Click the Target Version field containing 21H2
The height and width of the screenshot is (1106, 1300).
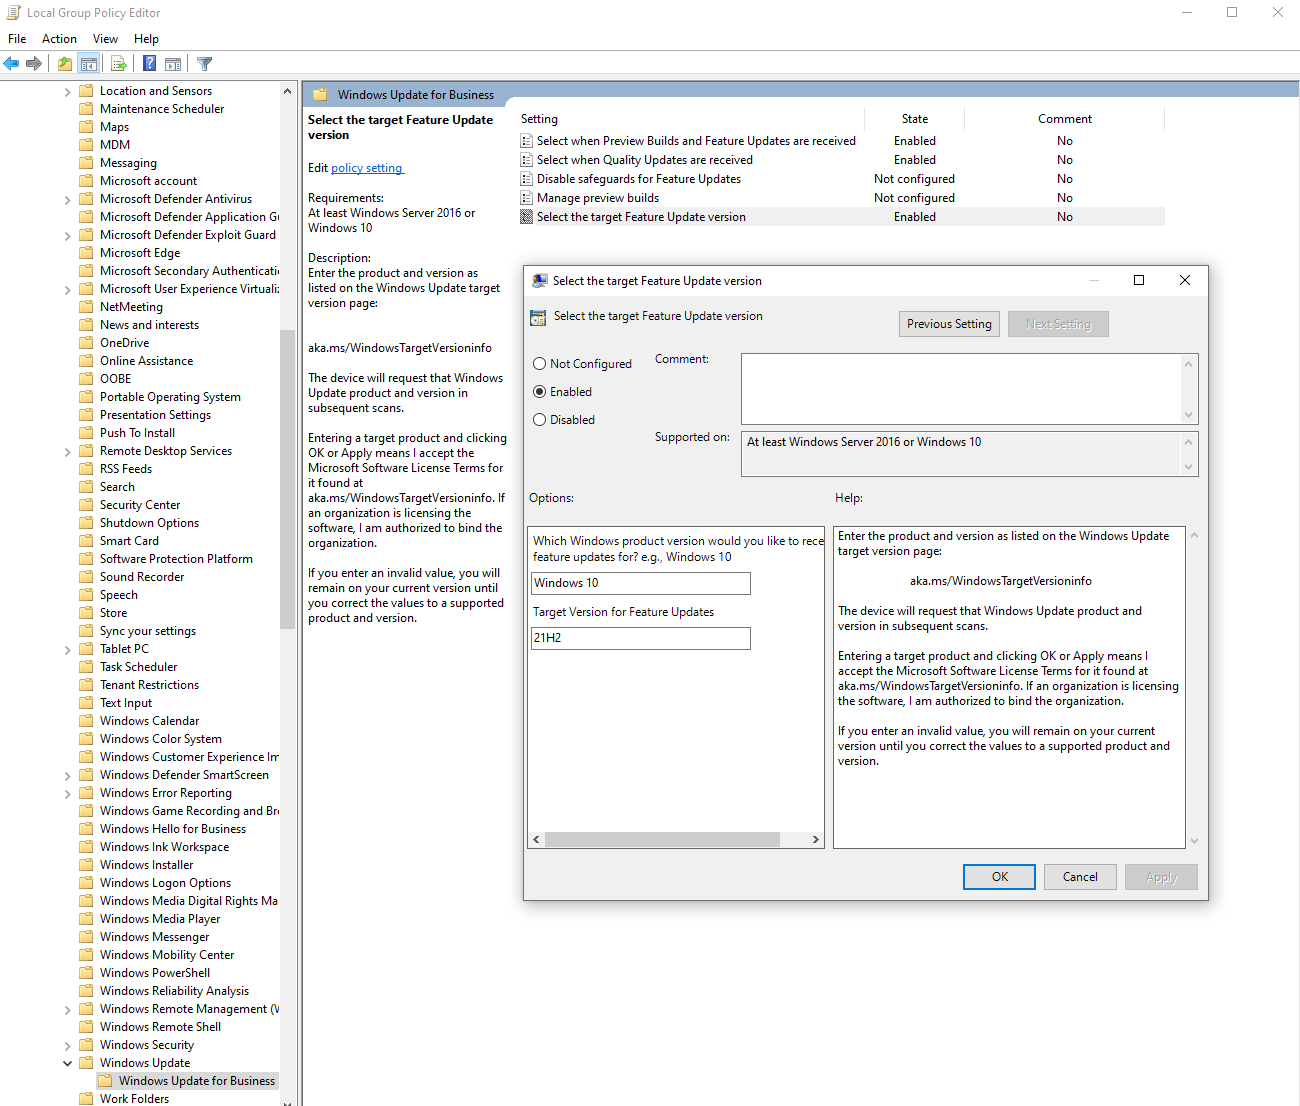point(640,638)
